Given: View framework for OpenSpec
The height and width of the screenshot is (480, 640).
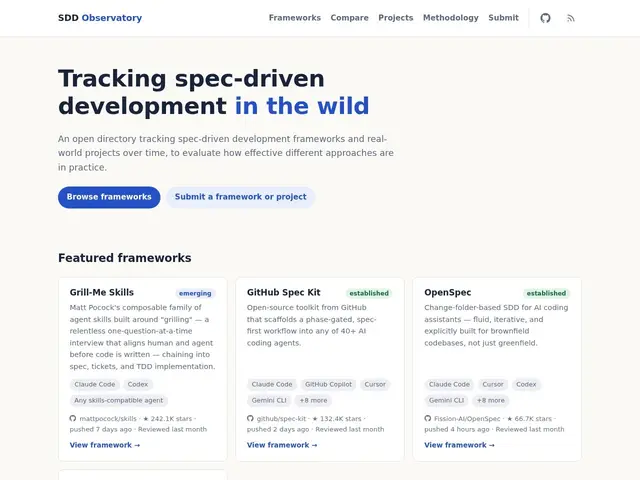Looking at the screenshot, I should pyautogui.click(x=459, y=445).
